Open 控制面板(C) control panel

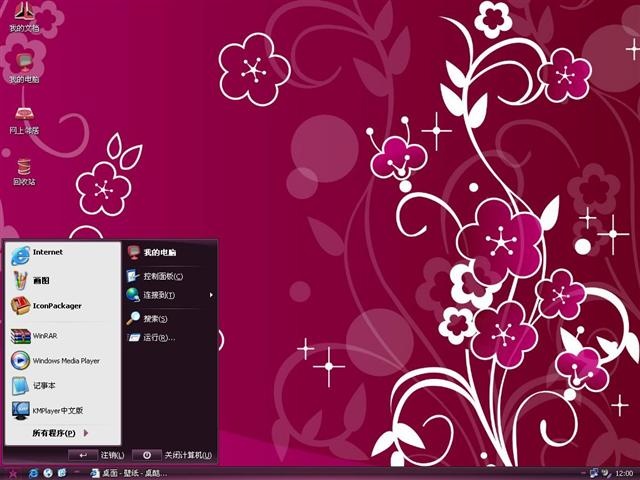point(169,276)
